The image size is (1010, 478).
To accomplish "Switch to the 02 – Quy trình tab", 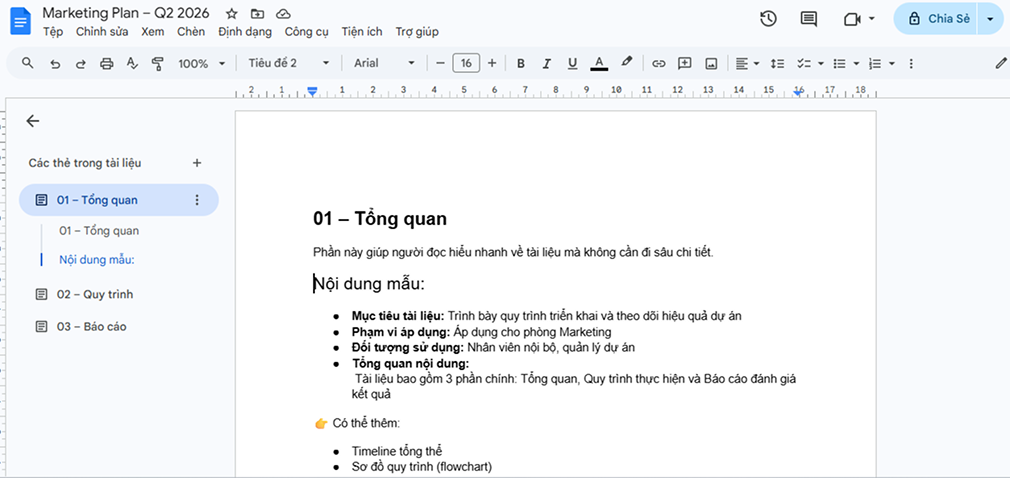I will point(95,294).
